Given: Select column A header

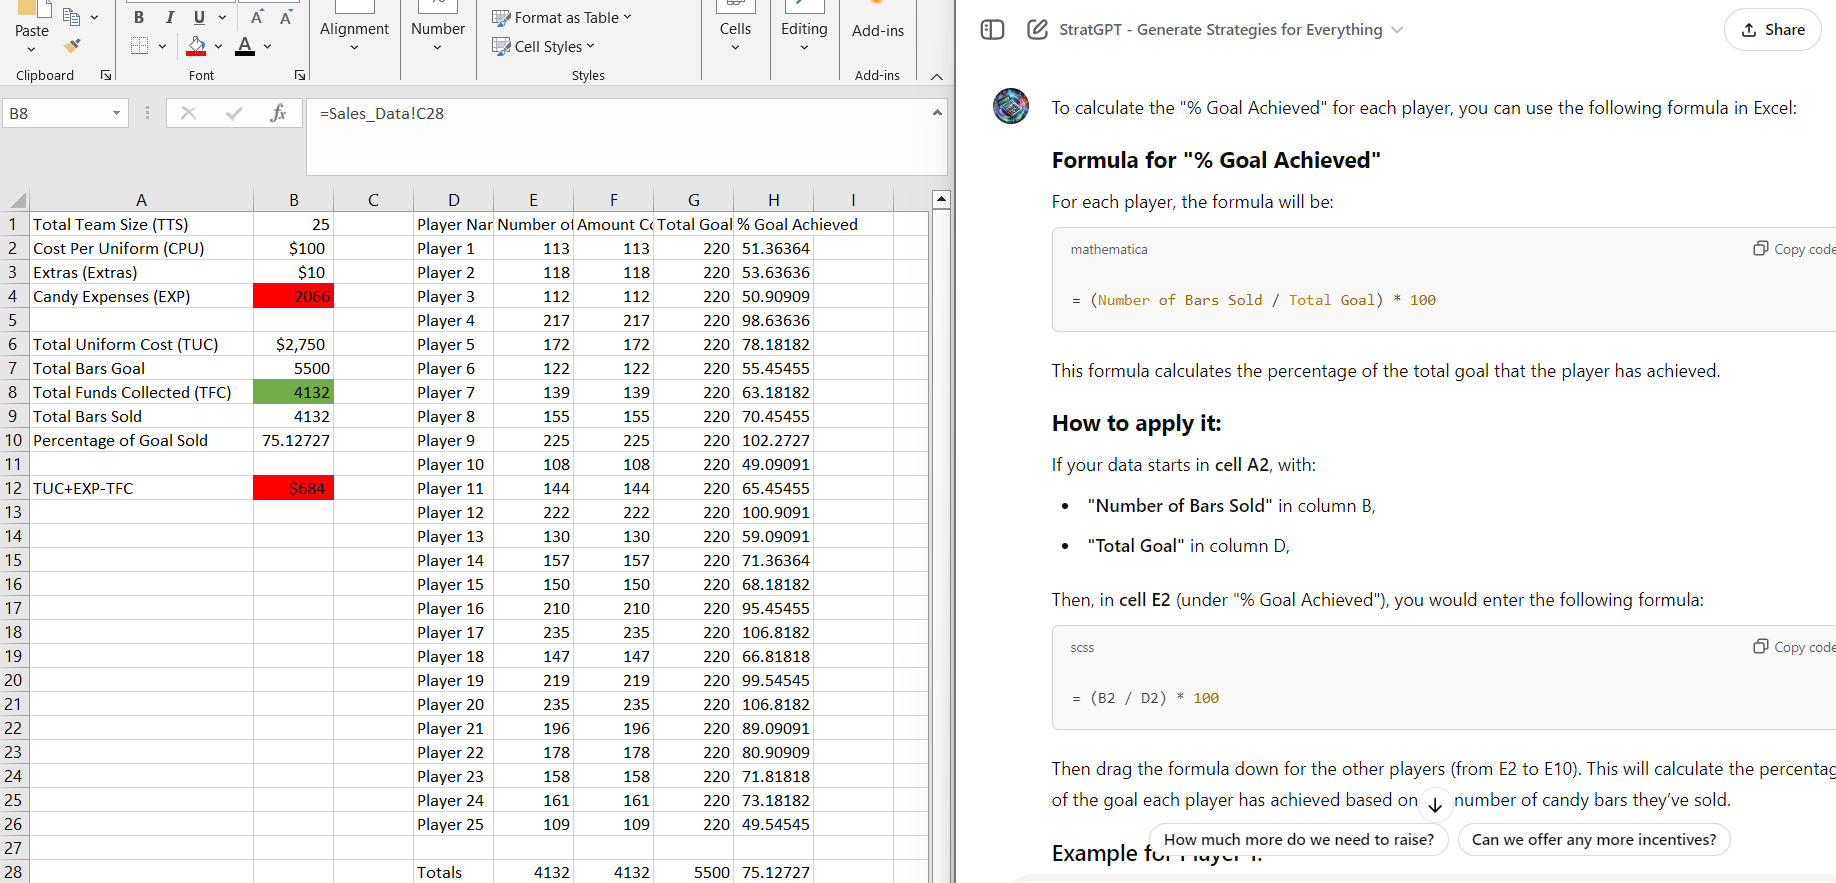Looking at the screenshot, I should tap(141, 199).
